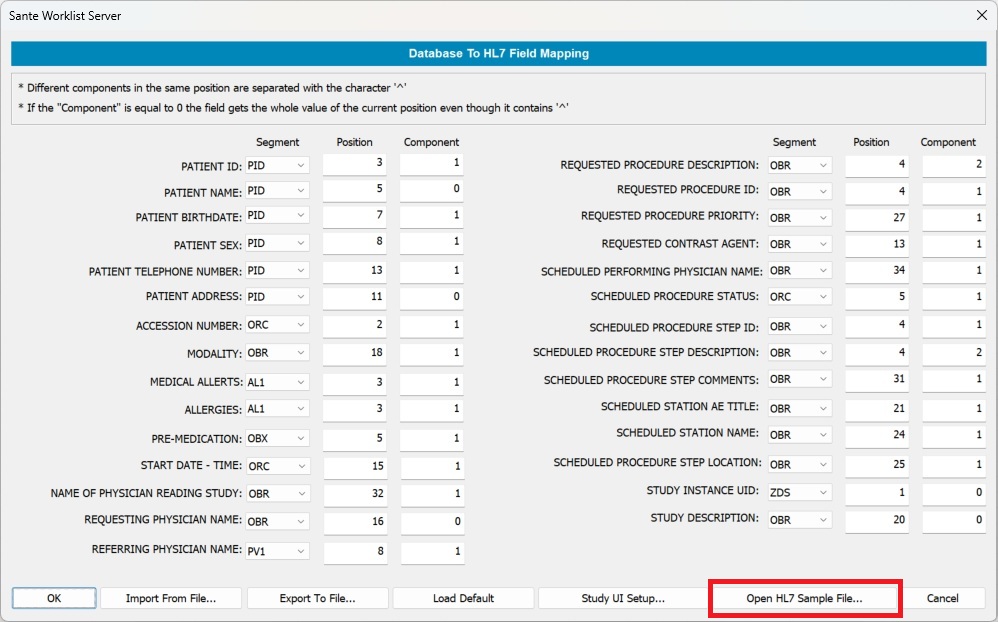Open Patient Name segment dropdown
This screenshot has height=622, width=998.
point(277,190)
